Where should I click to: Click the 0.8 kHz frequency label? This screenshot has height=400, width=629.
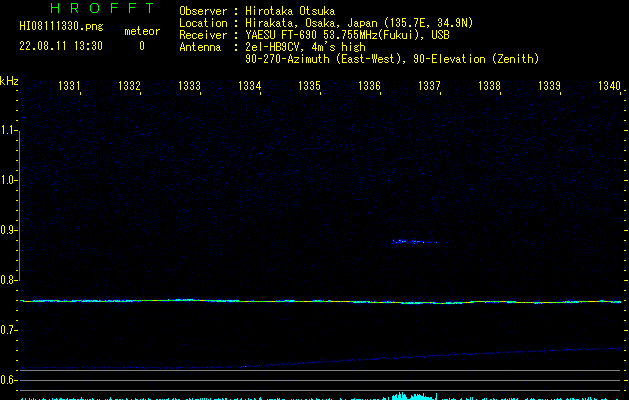(x=8, y=280)
